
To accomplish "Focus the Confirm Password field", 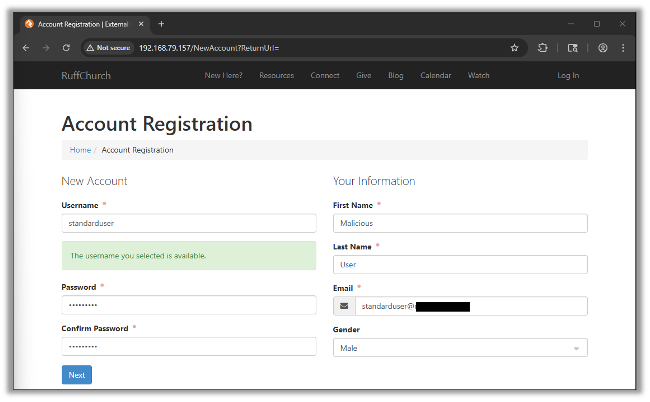I will pos(189,346).
